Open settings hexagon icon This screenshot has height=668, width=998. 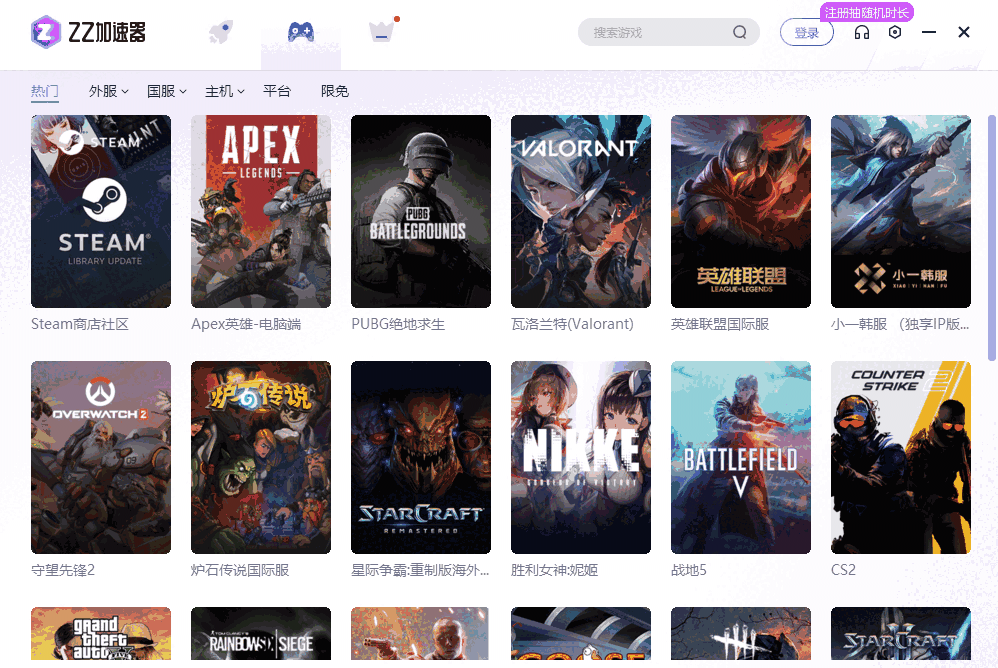[895, 32]
